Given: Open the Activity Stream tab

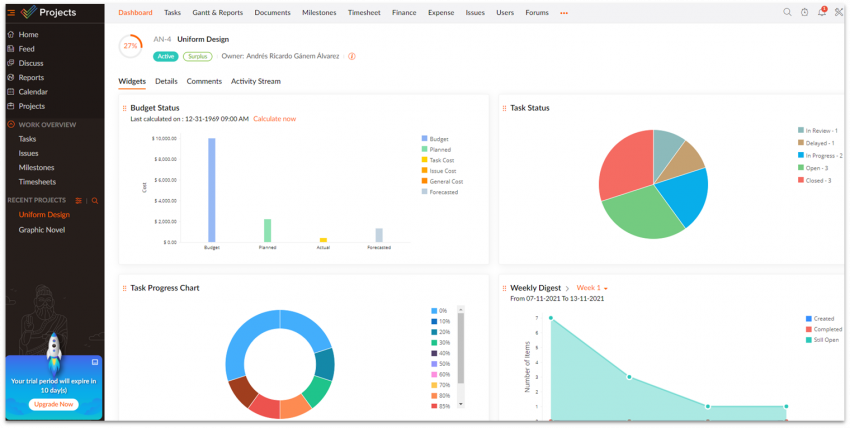Looking at the screenshot, I should click(255, 81).
